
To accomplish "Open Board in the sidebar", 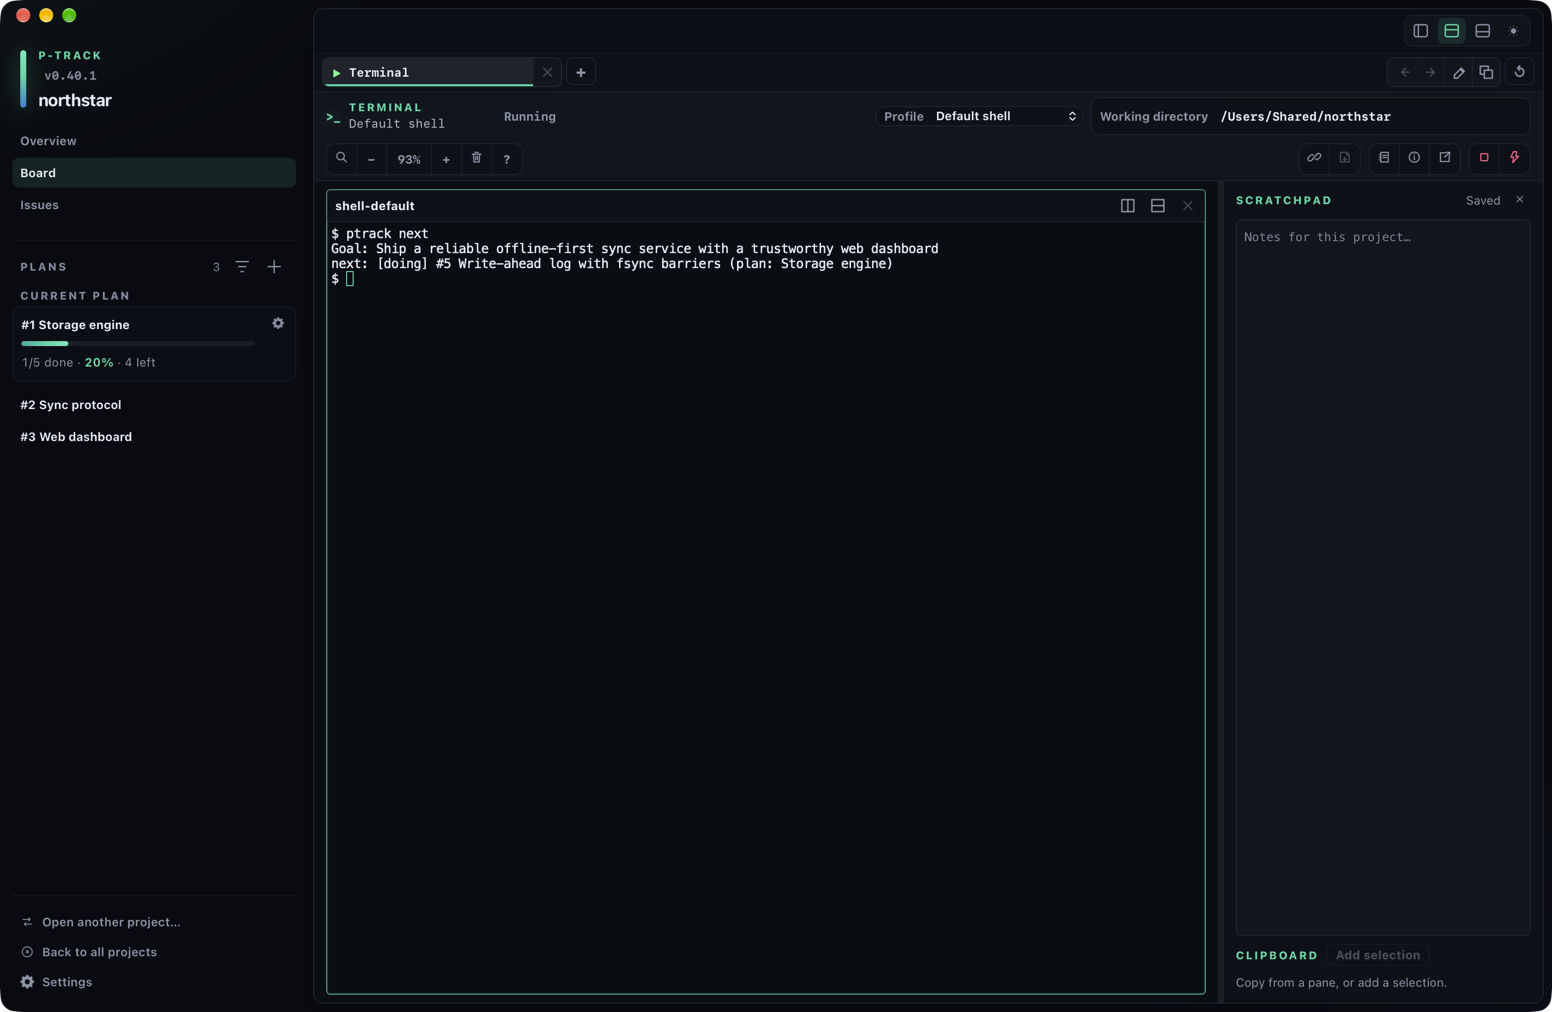I will [154, 173].
